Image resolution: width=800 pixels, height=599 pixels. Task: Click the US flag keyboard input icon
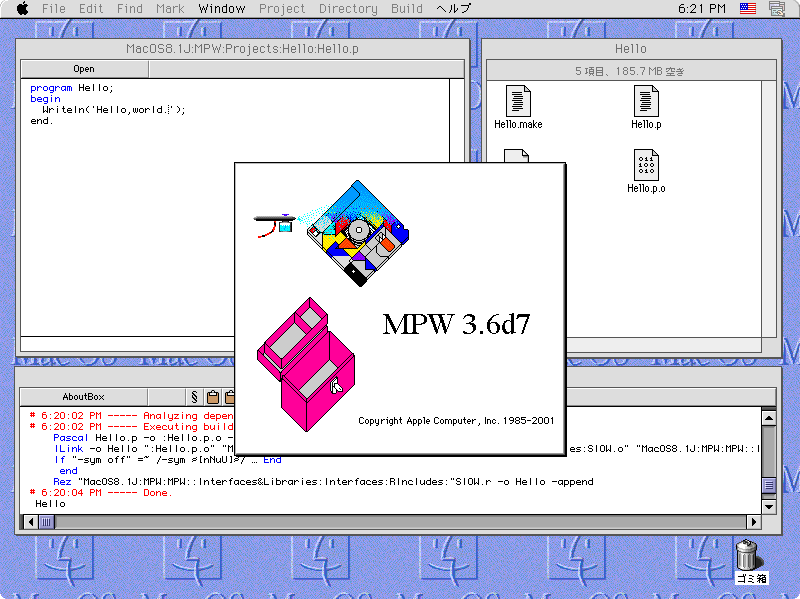point(747,8)
